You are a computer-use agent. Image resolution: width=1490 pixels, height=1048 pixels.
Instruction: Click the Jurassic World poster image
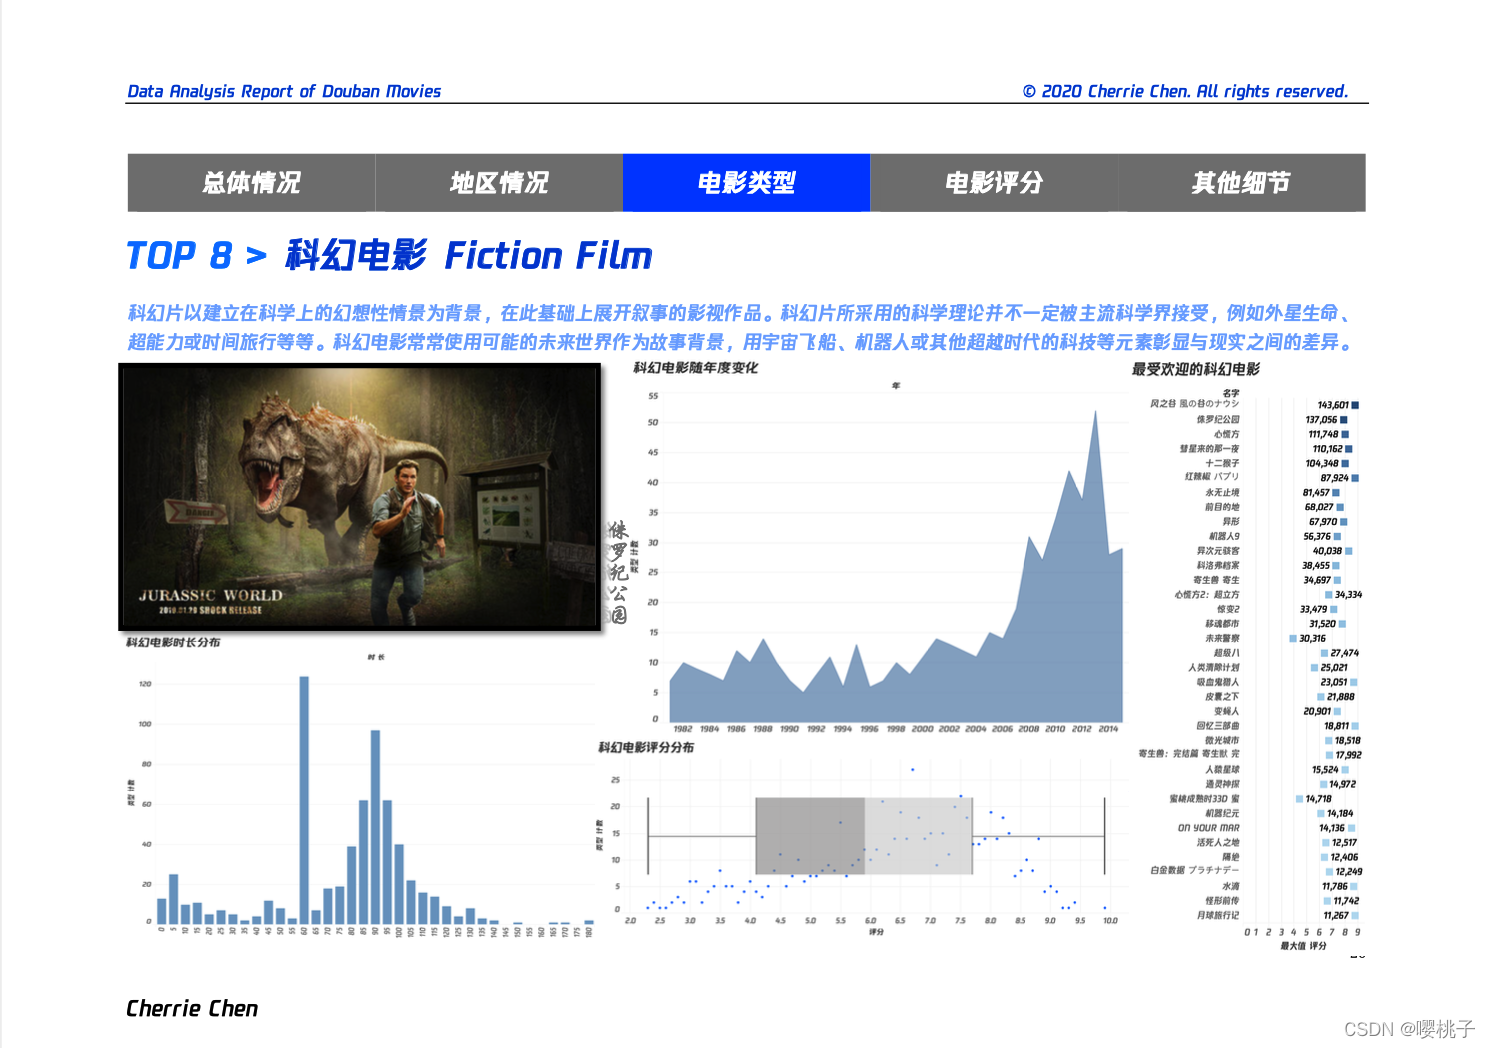[x=360, y=497]
